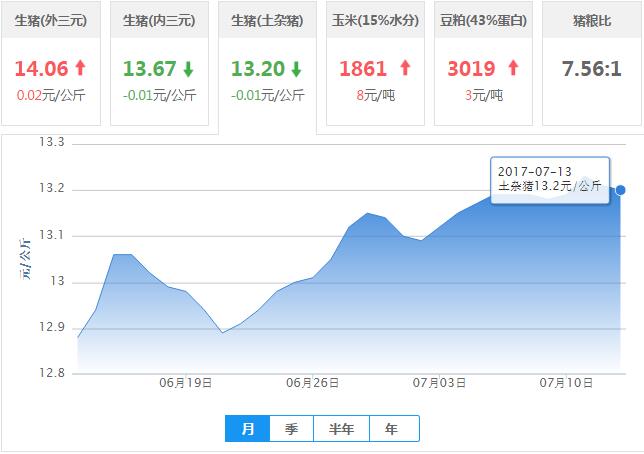Click the change text 3元/吨
The width and height of the screenshot is (644, 454).
pos(484,95)
